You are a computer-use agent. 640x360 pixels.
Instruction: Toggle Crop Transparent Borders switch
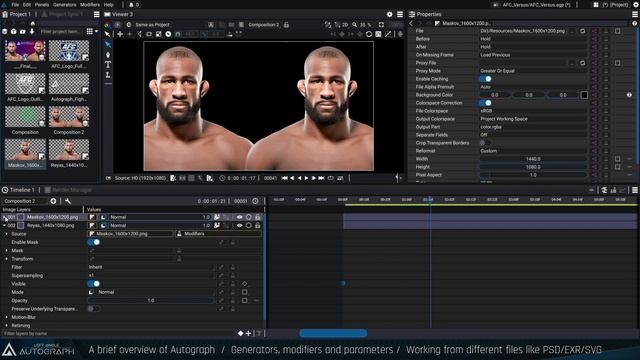[x=485, y=143]
